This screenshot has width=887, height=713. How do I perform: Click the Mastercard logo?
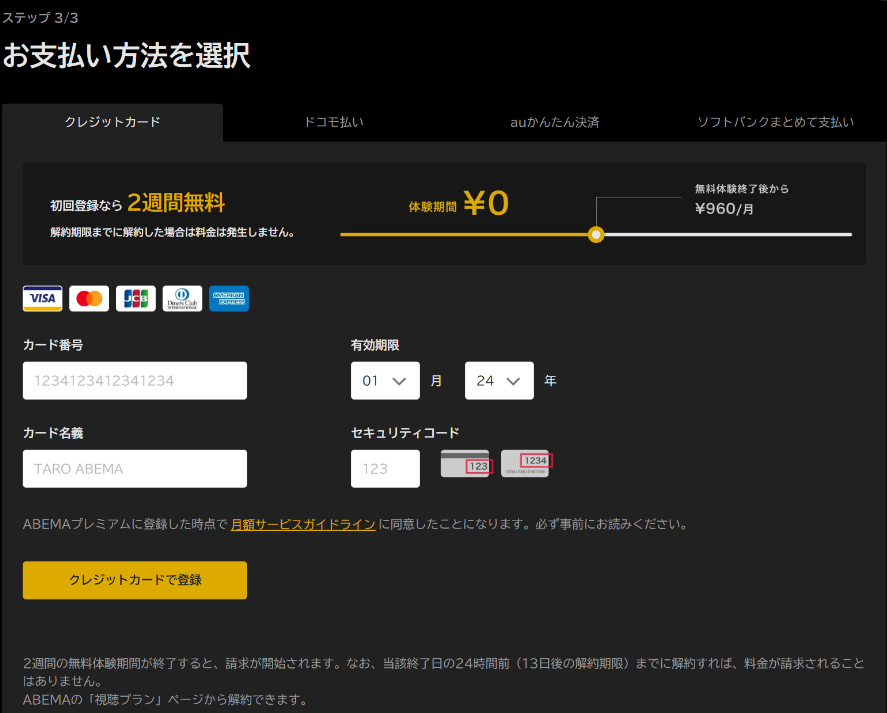[89, 299]
